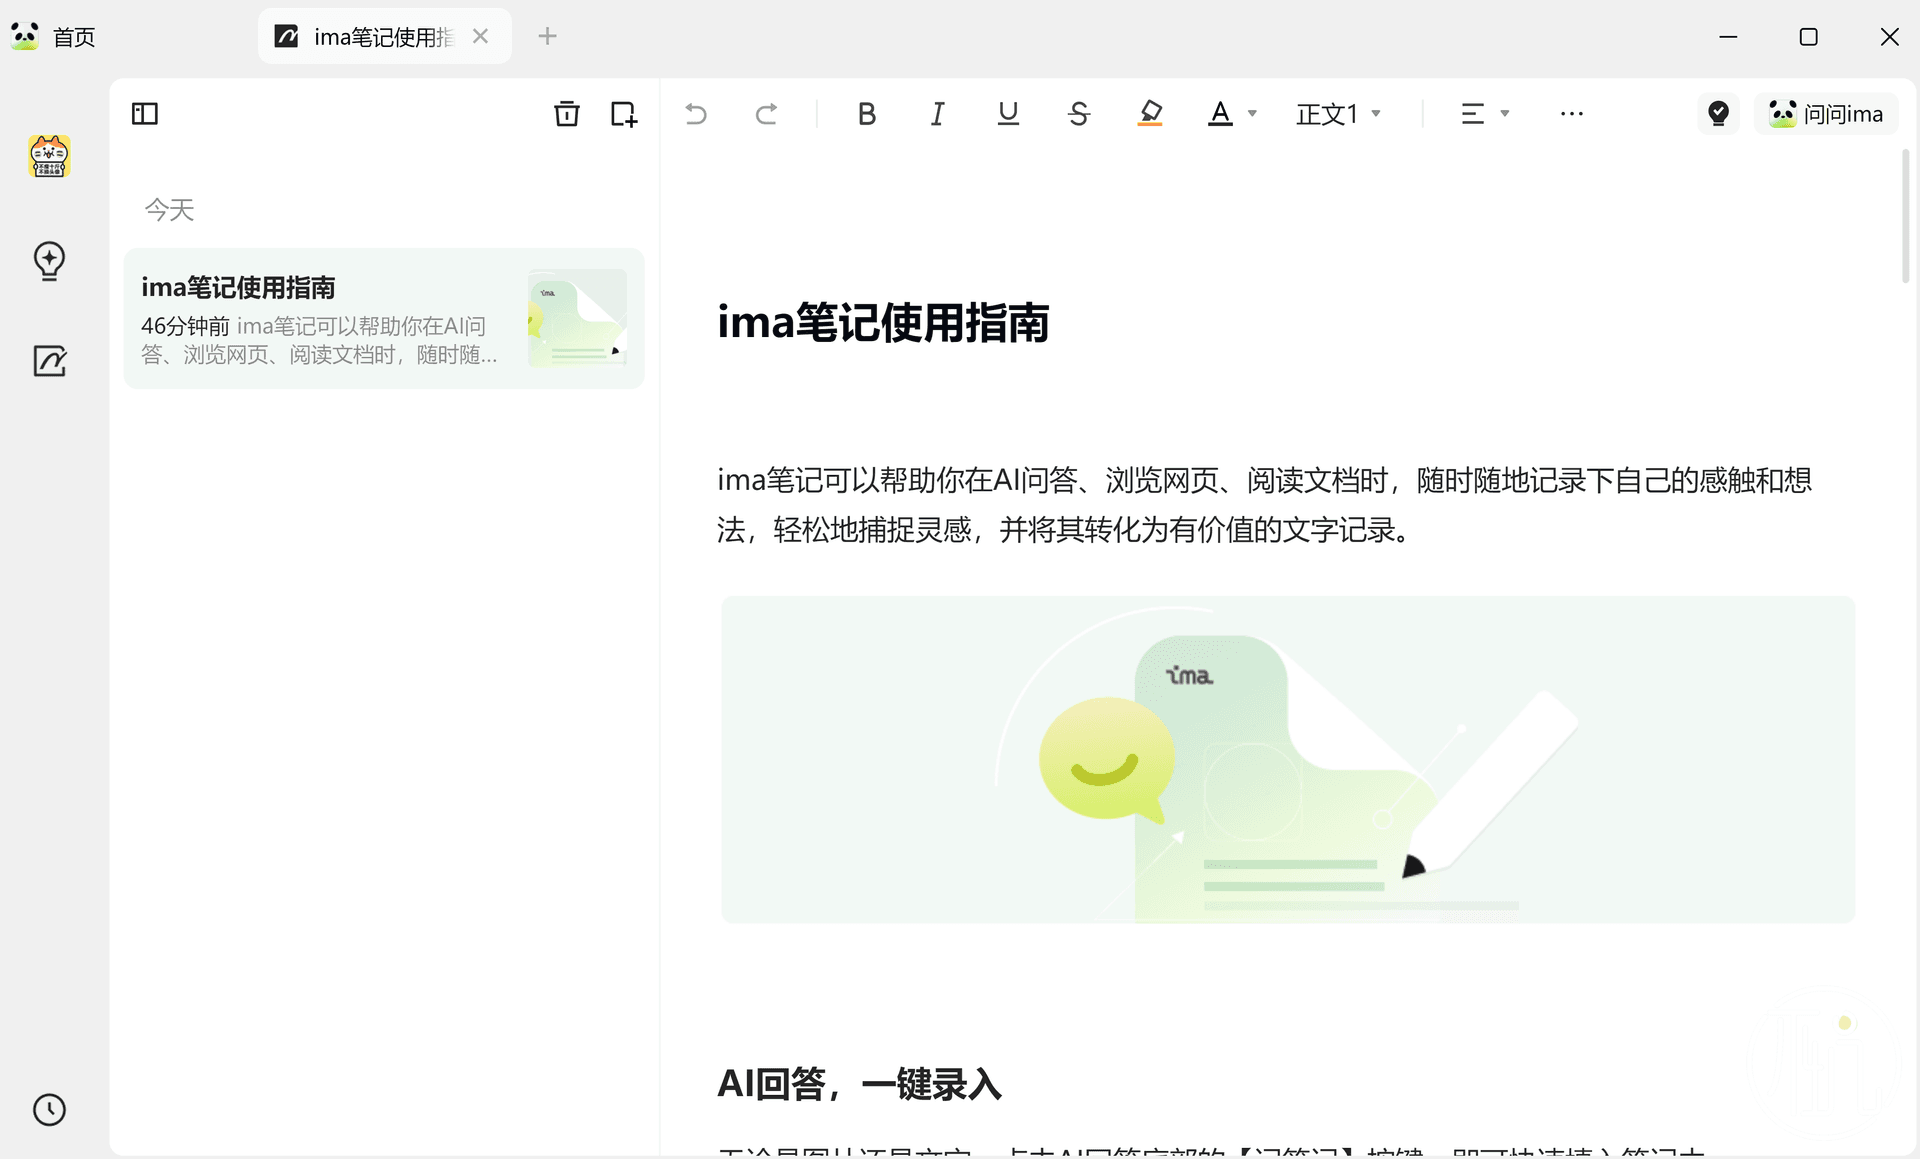Toggle italic formatting

tap(937, 114)
